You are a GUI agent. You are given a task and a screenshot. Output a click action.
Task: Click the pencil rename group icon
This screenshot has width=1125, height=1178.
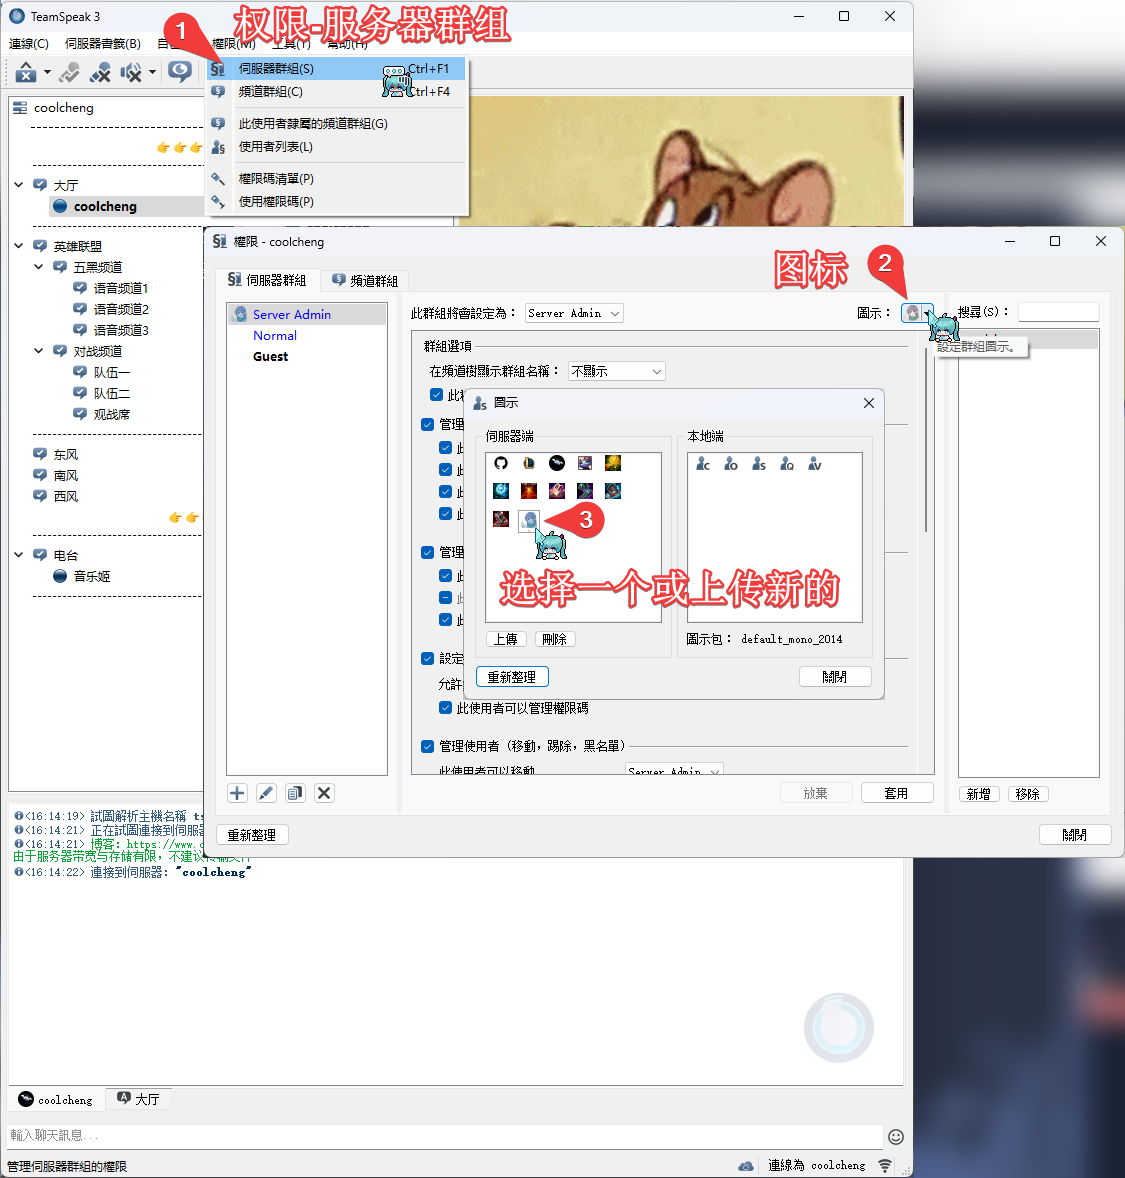pyautogui.click(x=266, y=793)
